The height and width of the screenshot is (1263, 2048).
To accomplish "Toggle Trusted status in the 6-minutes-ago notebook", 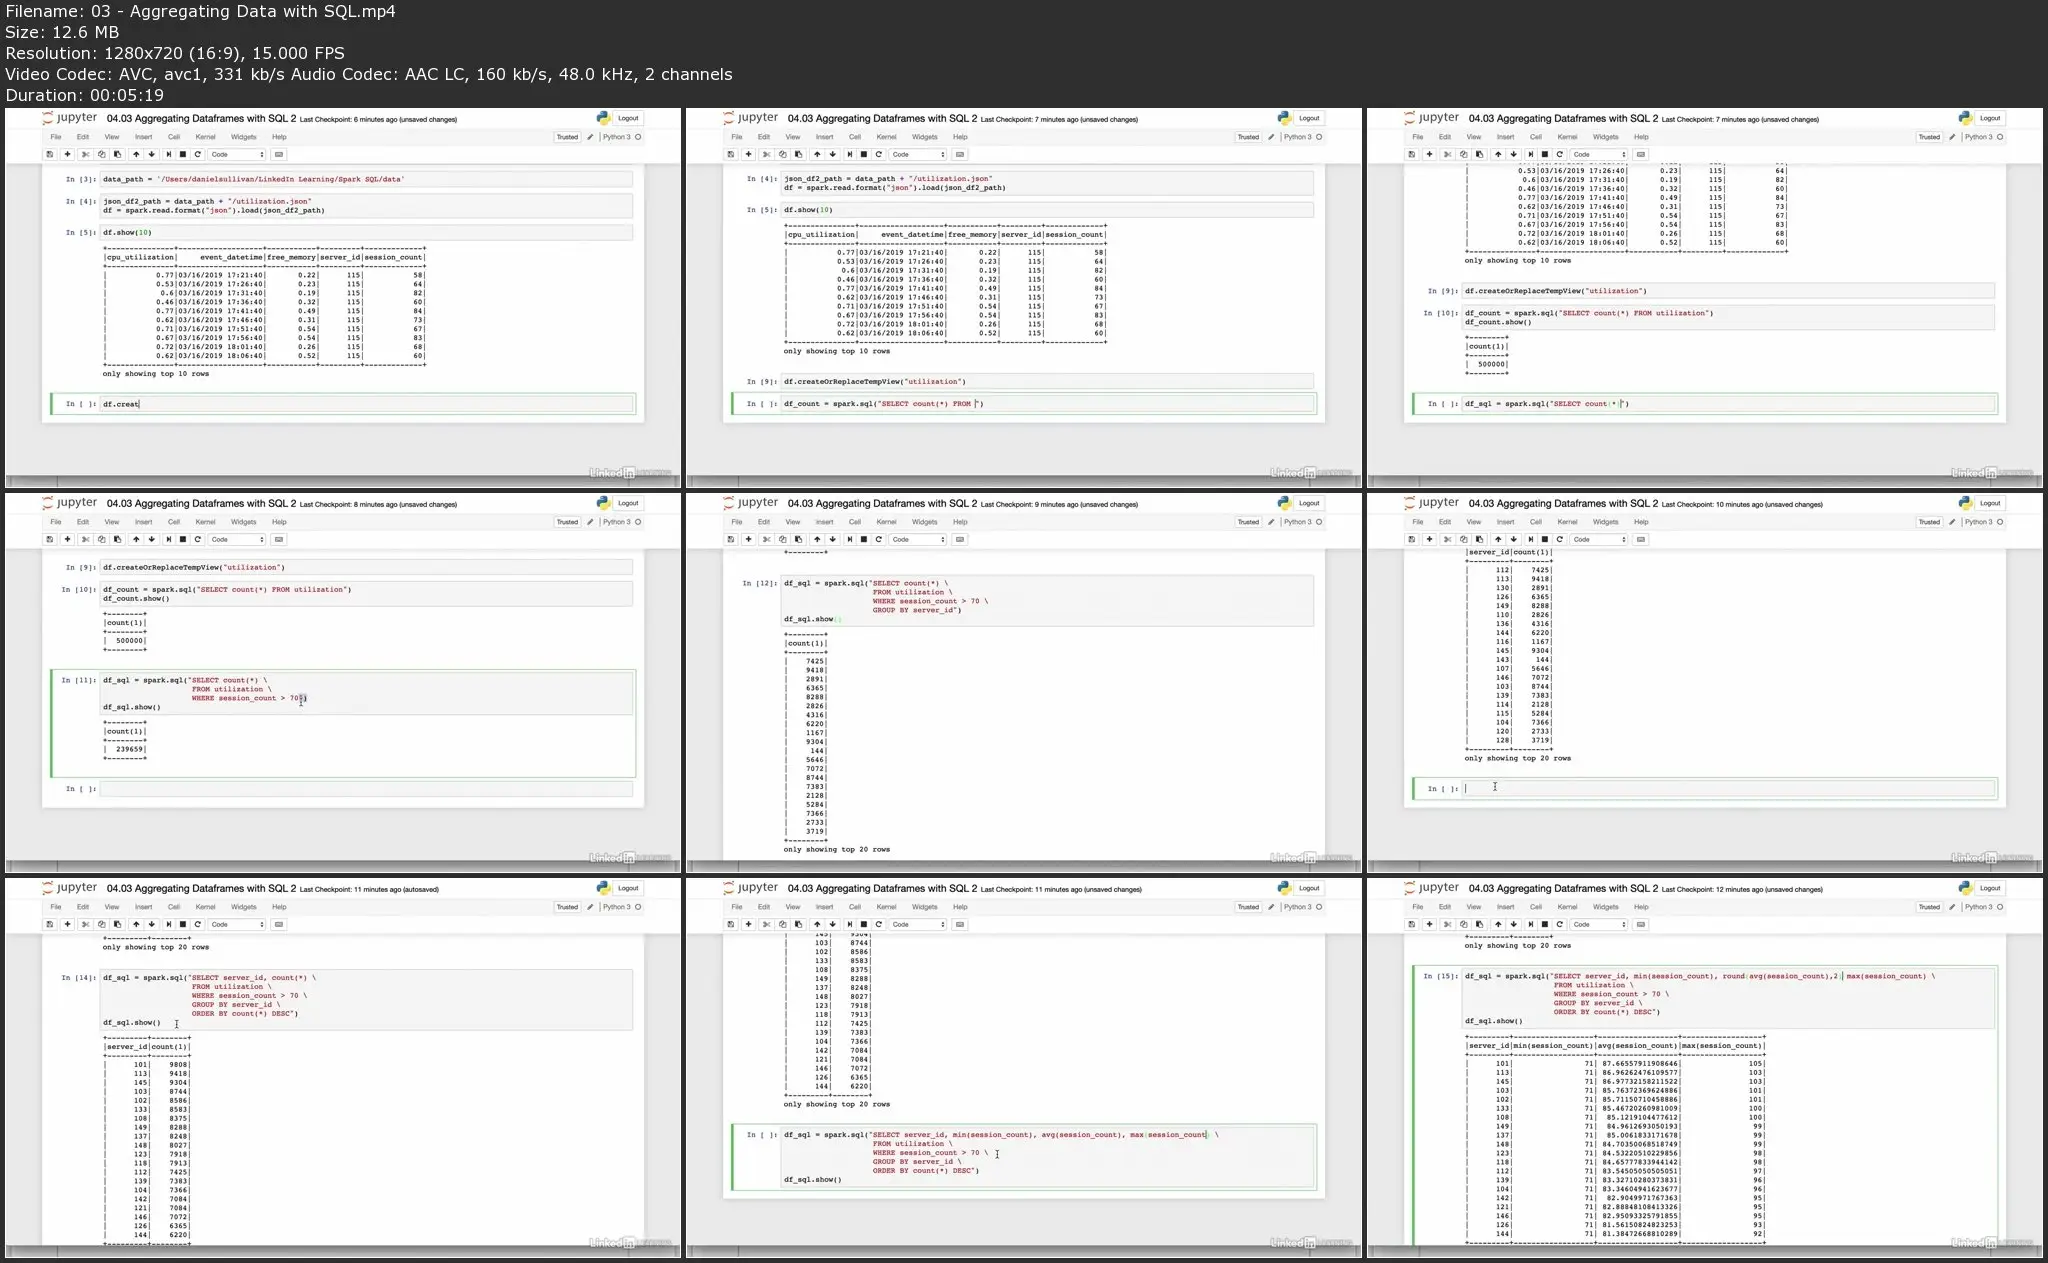I will (x=567, y=137).
